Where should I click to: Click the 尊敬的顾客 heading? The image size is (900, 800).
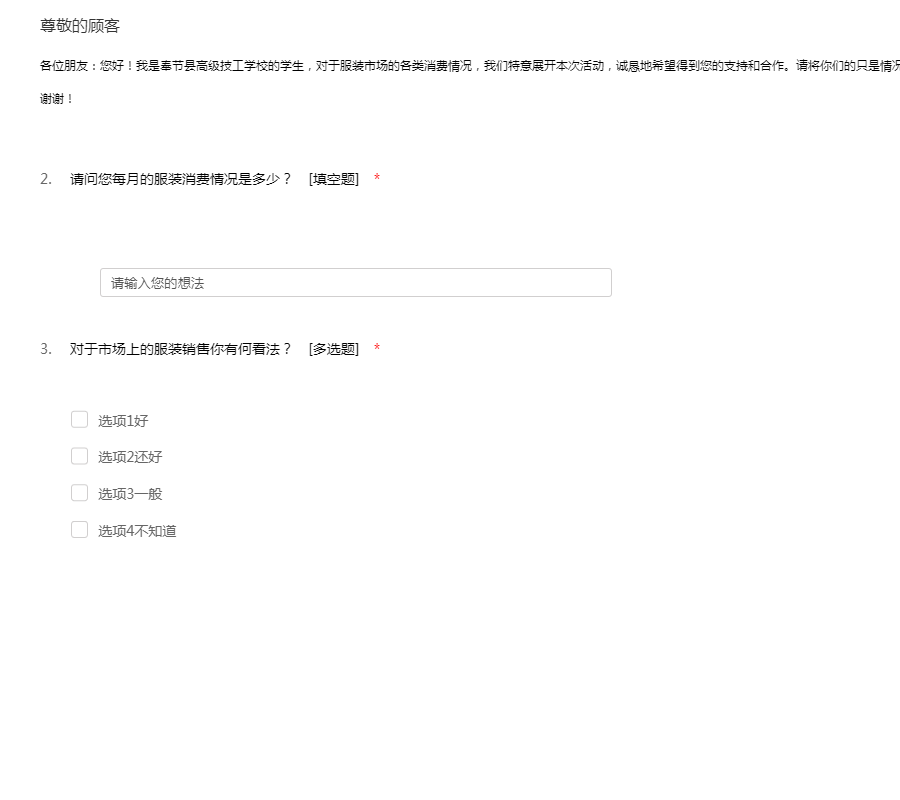coord(80,26)
